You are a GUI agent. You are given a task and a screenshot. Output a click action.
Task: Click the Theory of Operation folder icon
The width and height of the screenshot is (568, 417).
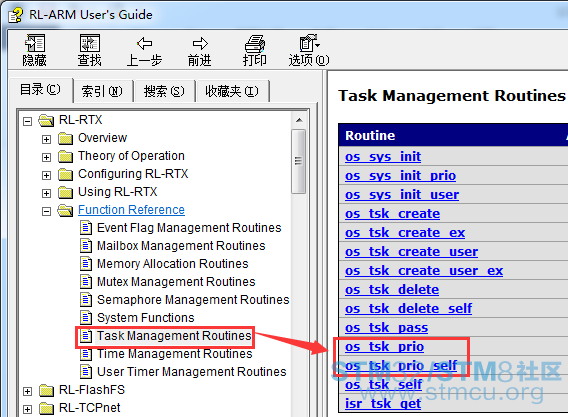pos(65,156)
